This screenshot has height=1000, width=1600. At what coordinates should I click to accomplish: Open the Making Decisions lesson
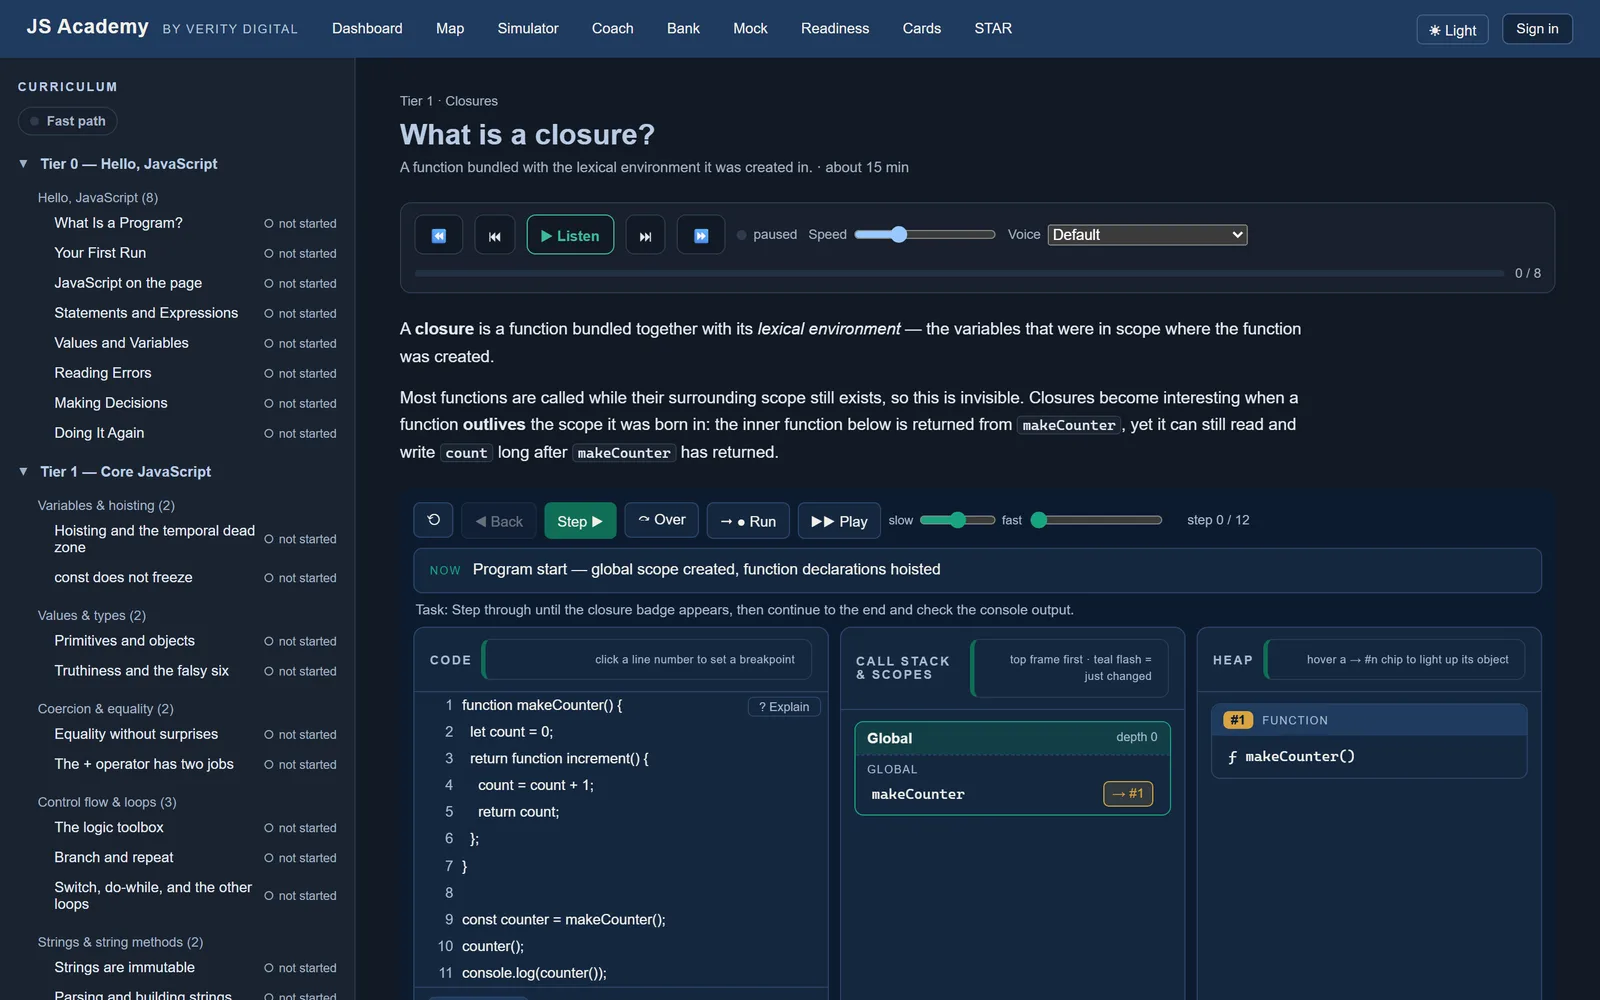111,403
